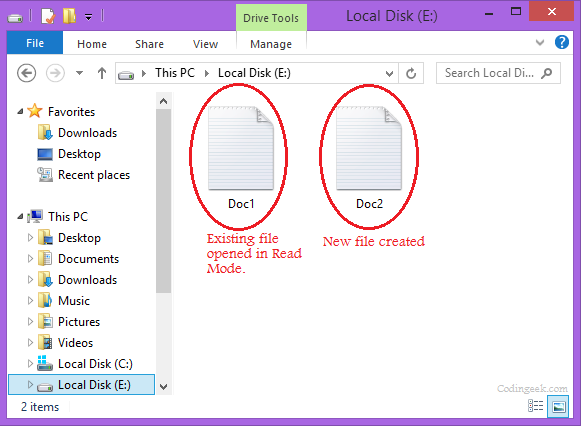This screenshot has width=581, height=426.
Task: Select the large icons view button
Action: [x=558, y=406]
